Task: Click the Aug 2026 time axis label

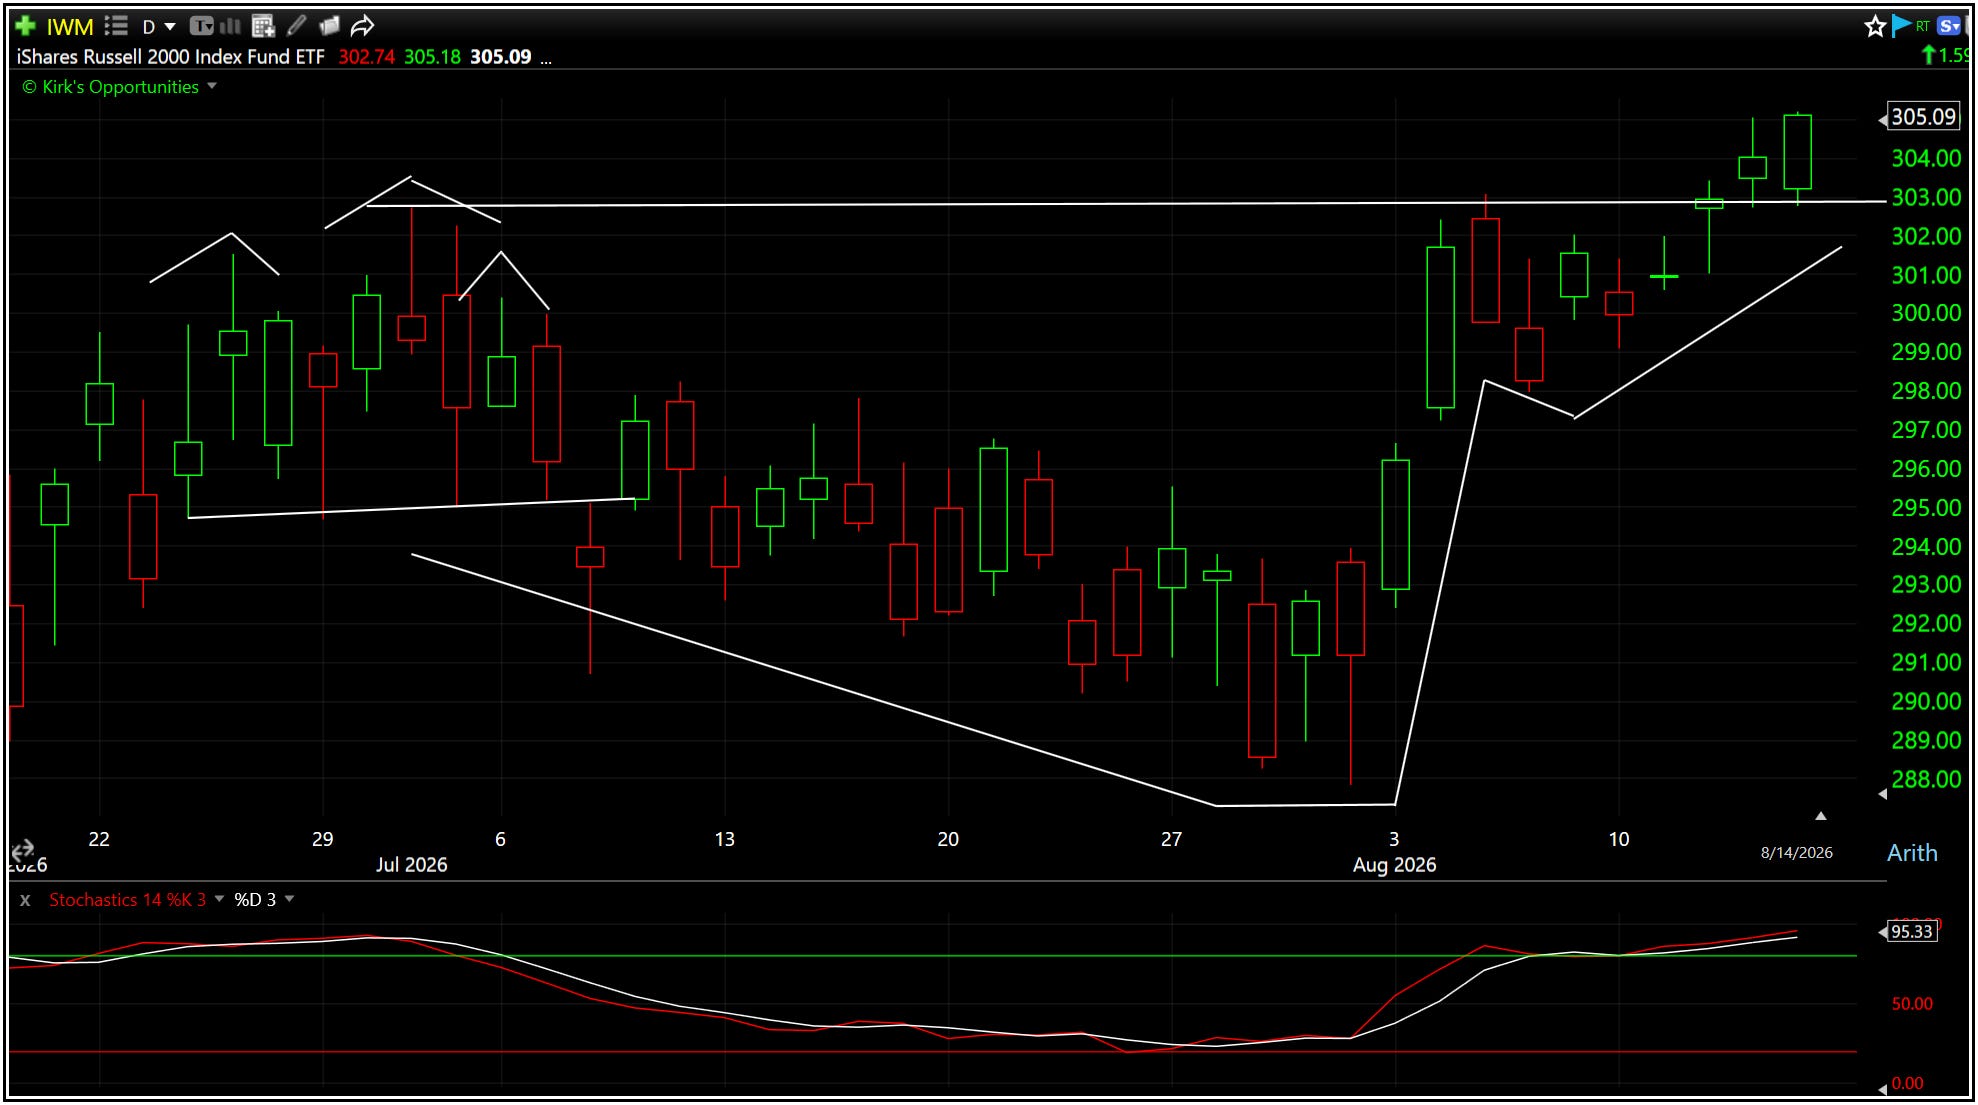Action: [x=1394, y=865]
